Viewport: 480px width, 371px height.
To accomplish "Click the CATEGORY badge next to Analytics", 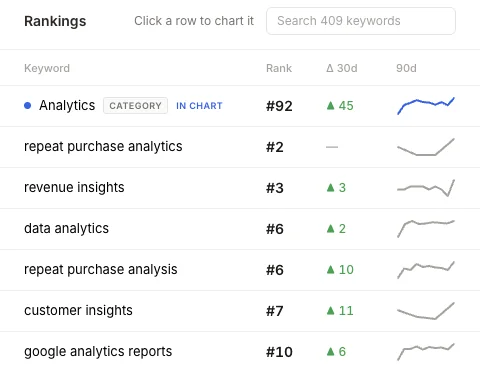I will [x=135, y=106].
